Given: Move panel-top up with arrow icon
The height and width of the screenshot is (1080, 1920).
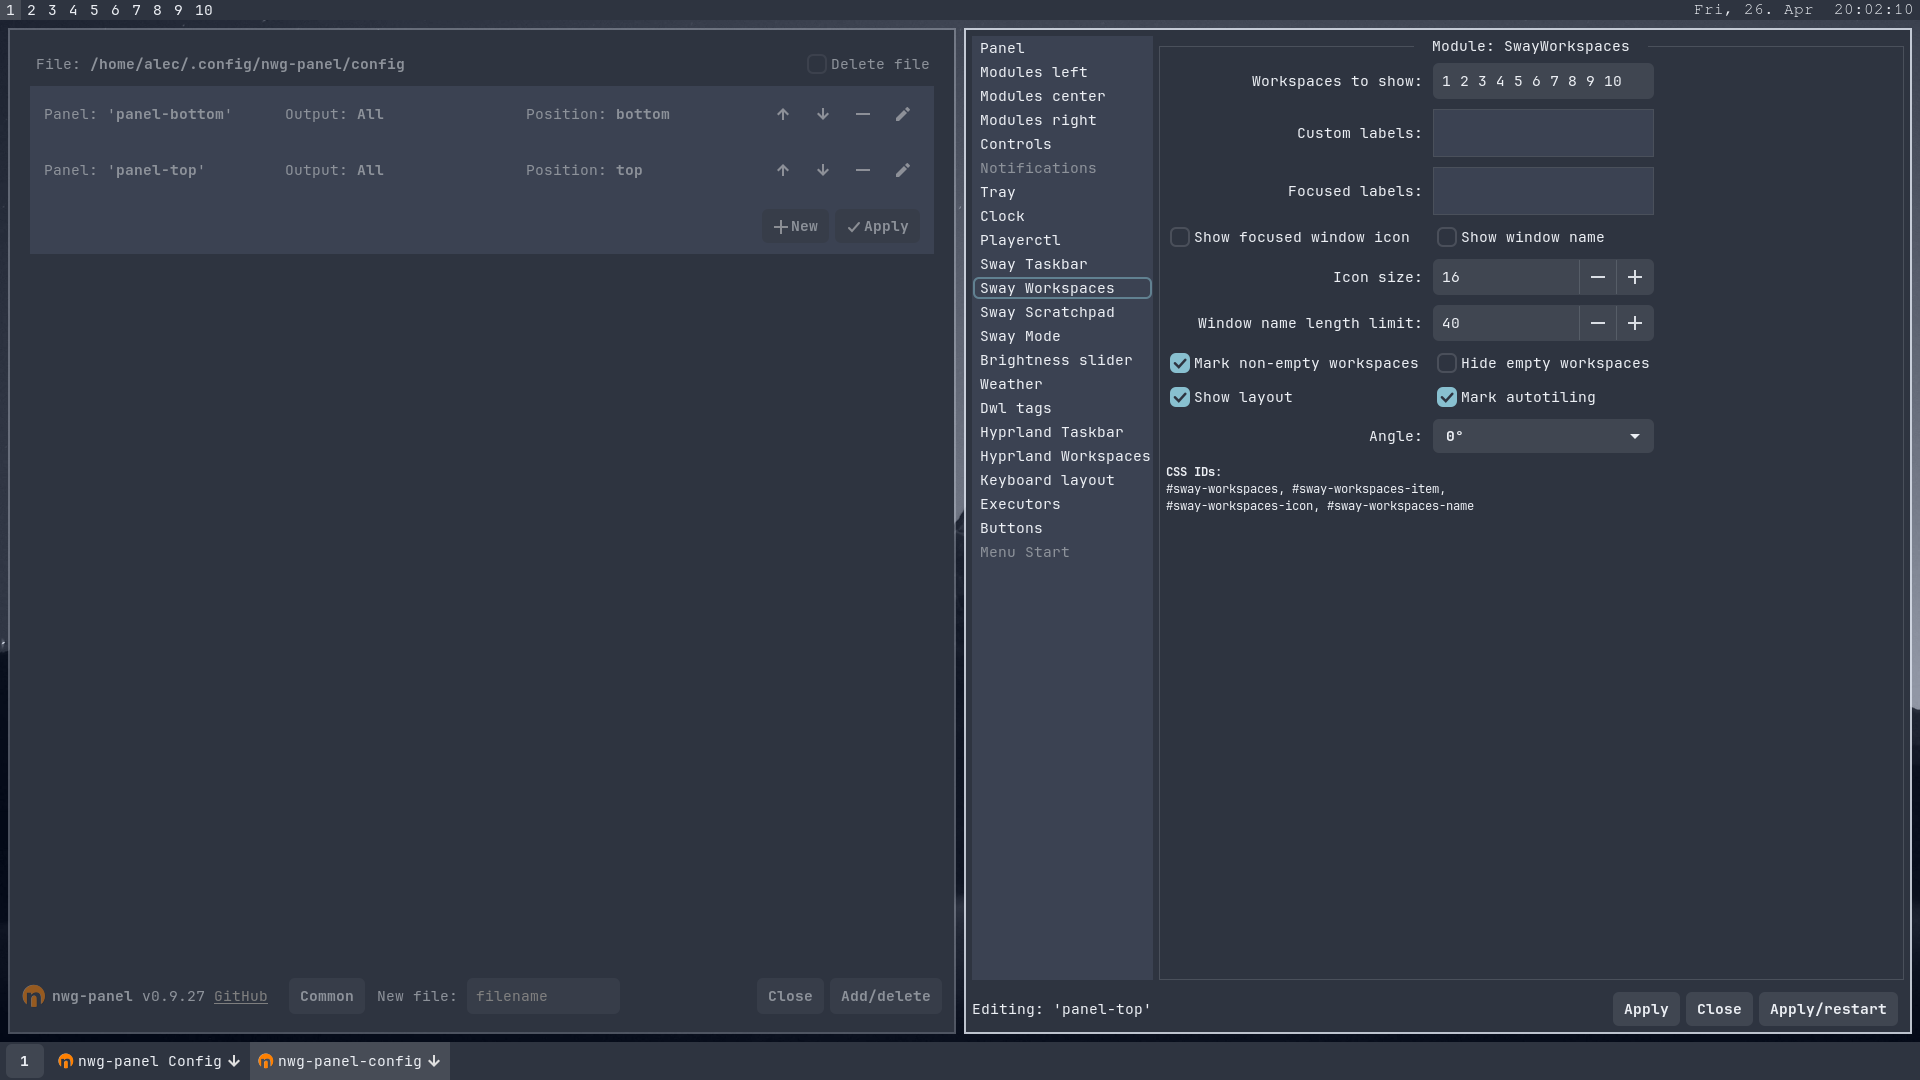Looking at the screenshot, I should coord(783,170).
